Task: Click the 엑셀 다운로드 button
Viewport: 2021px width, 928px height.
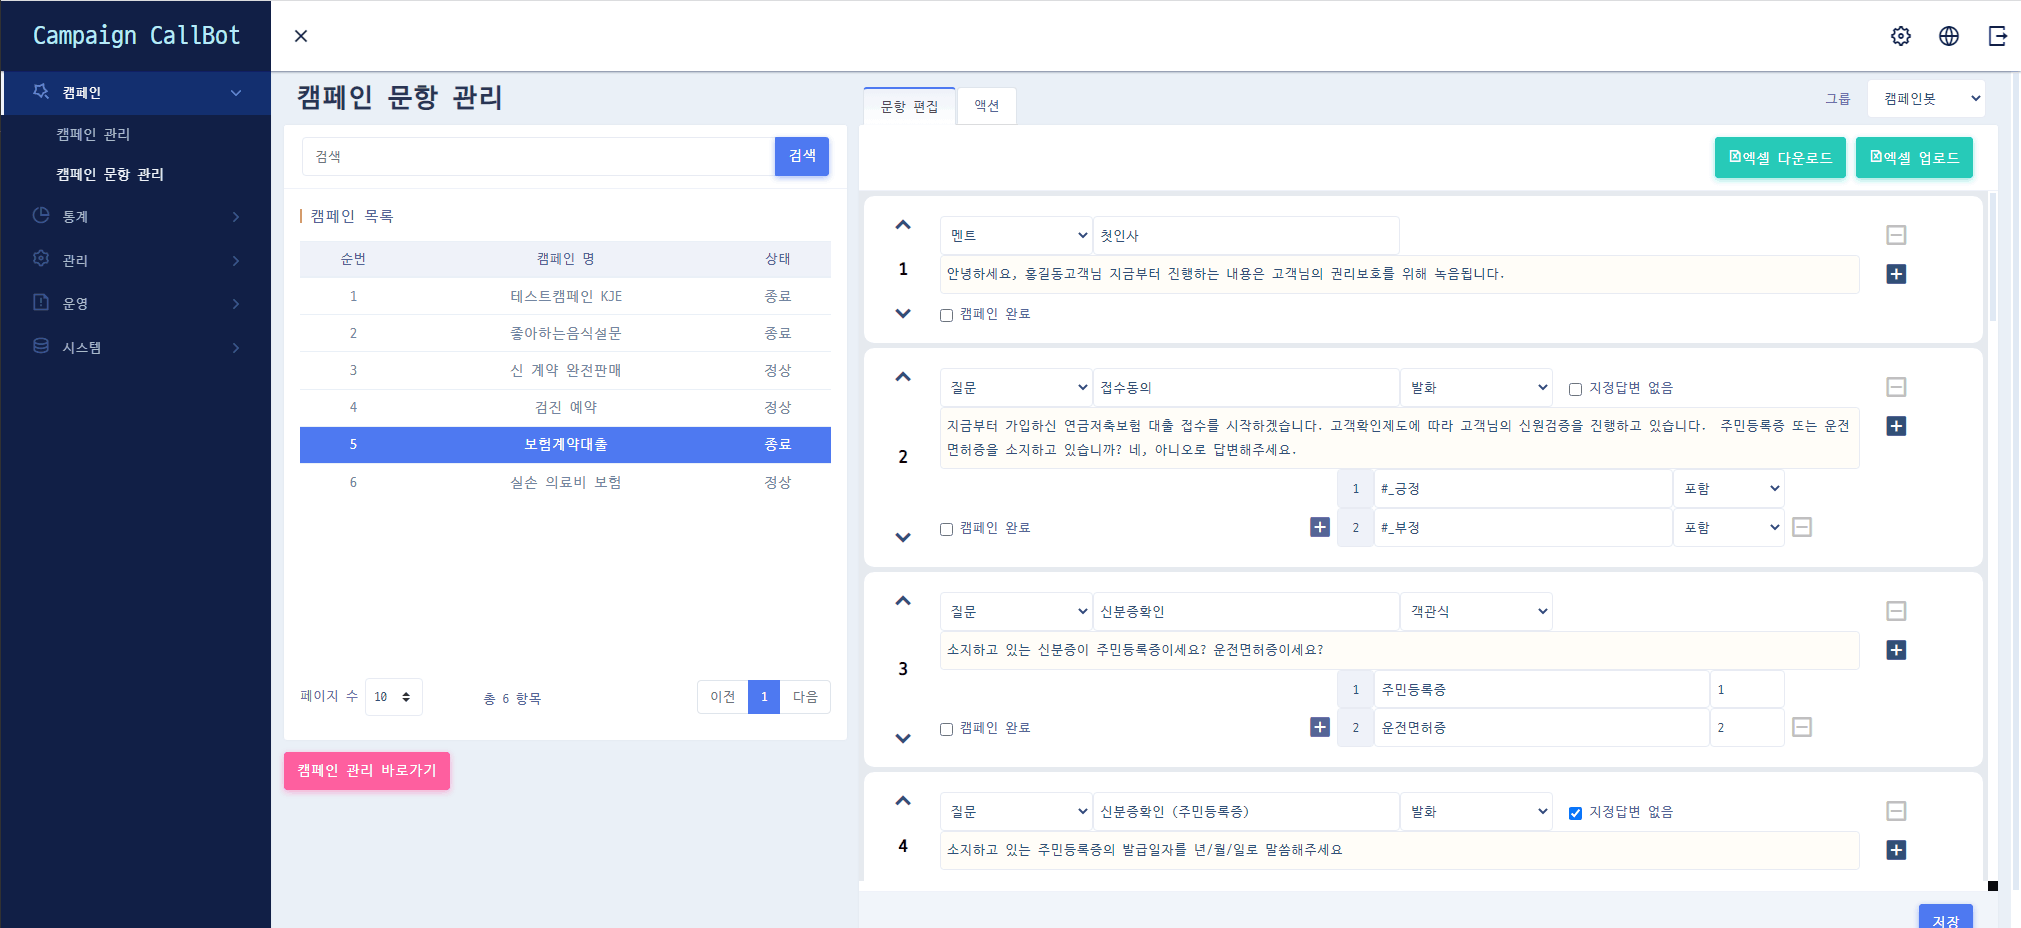Action: [x=1780, y=158]
